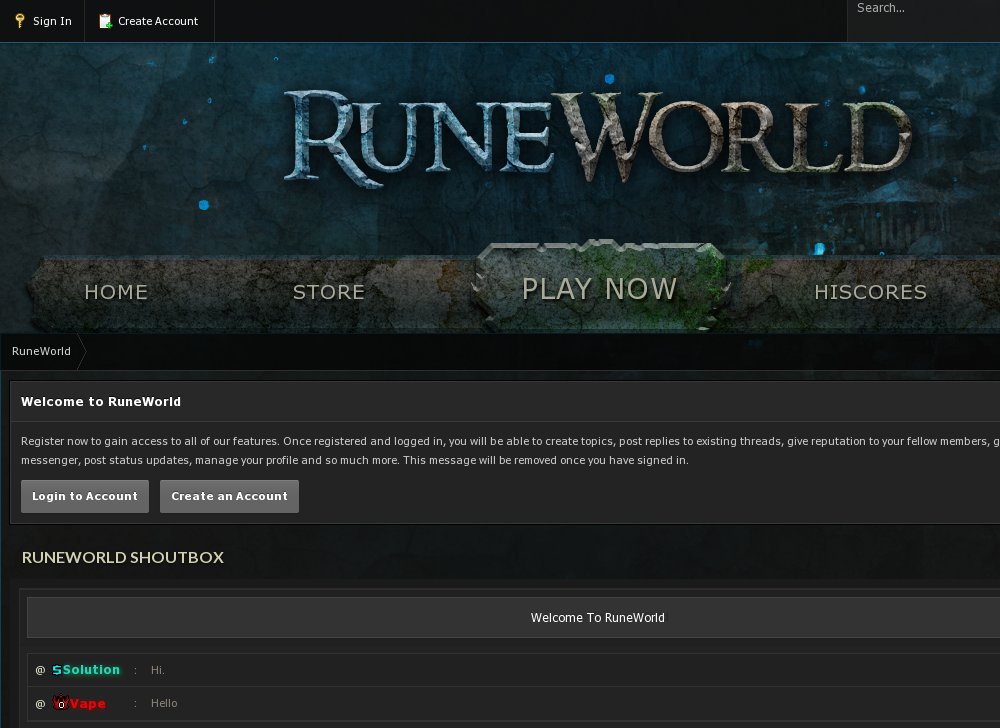Open the HOME navigation item
The height and width of the screenshot is (728, 1000).
tap(116, 292)
